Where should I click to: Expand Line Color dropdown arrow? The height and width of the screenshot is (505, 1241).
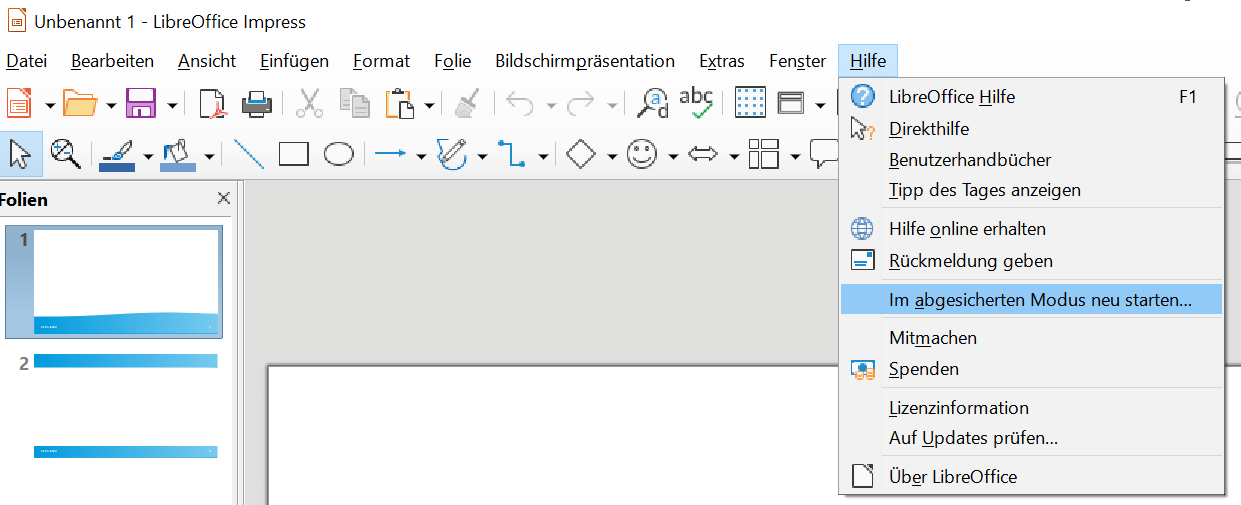click(x=148, y=155)
